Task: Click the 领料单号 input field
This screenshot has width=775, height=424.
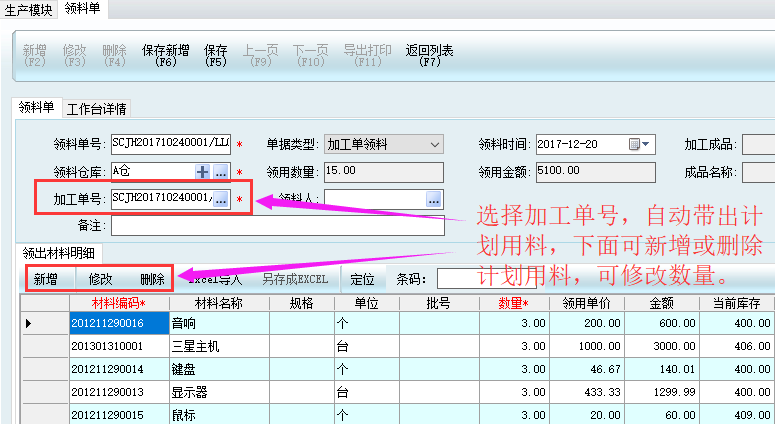Action: point(171,144)
